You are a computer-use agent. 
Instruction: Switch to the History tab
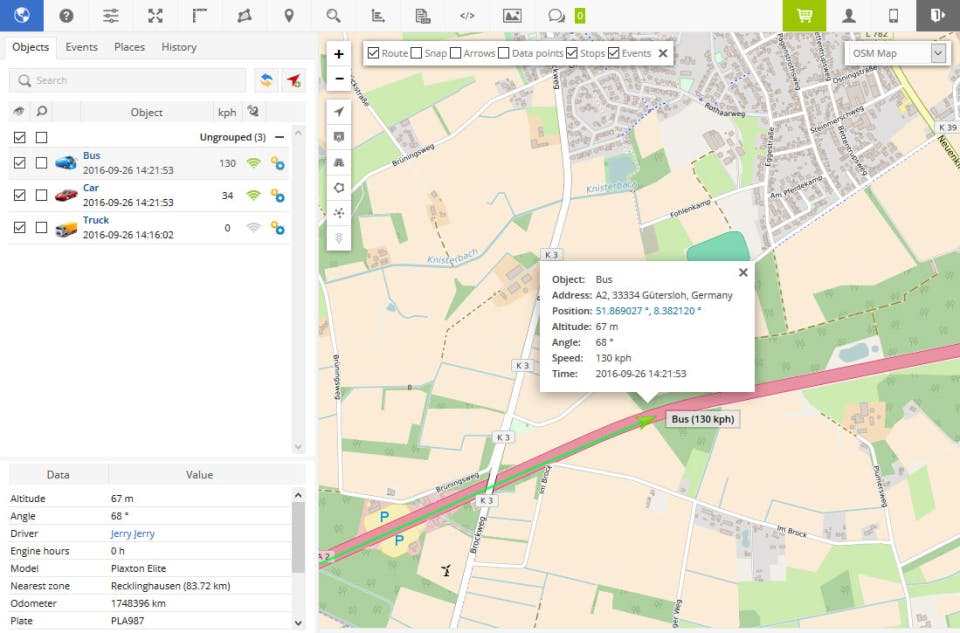click(179, 47)
